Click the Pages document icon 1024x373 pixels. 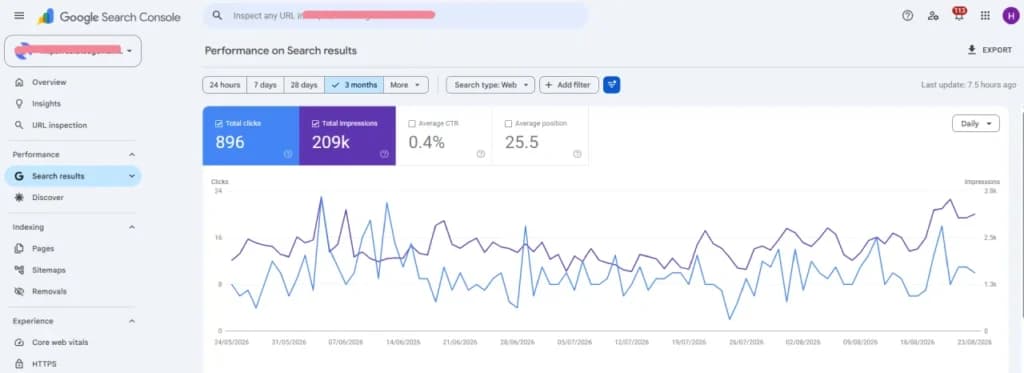(x=19, y=248)
